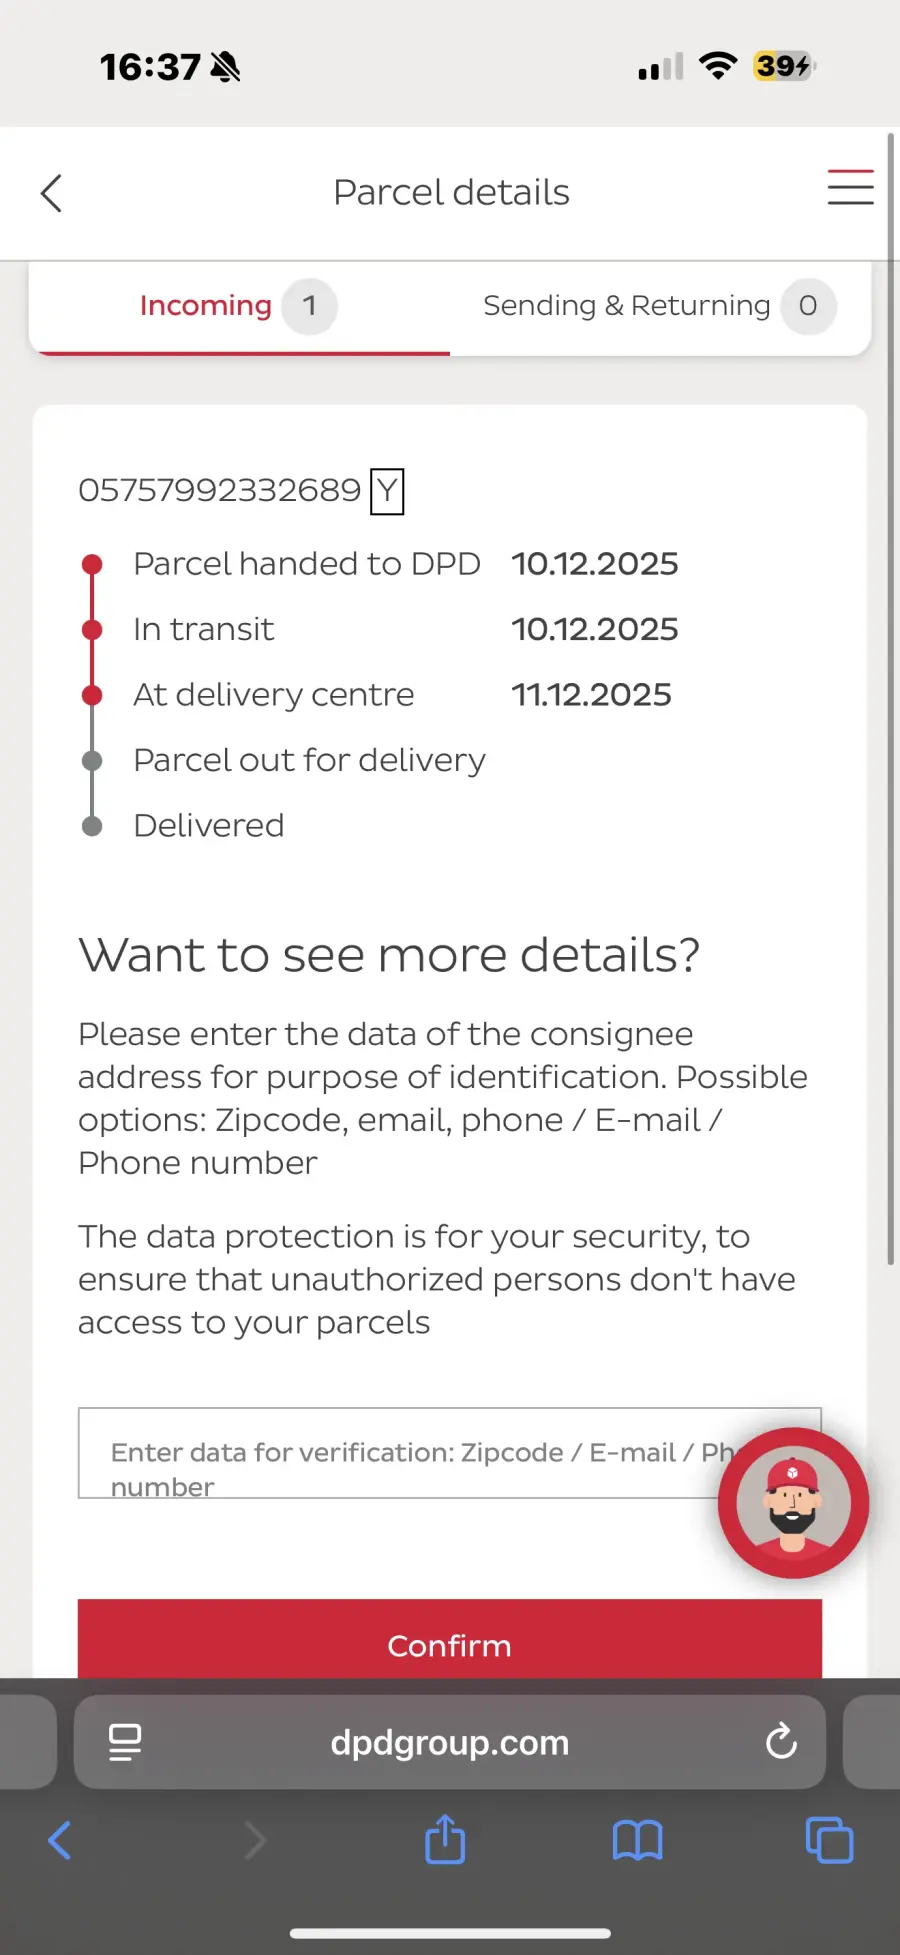Show Safari open tabs overview
Screen dimensions: 900x1955
[829, 1840]
